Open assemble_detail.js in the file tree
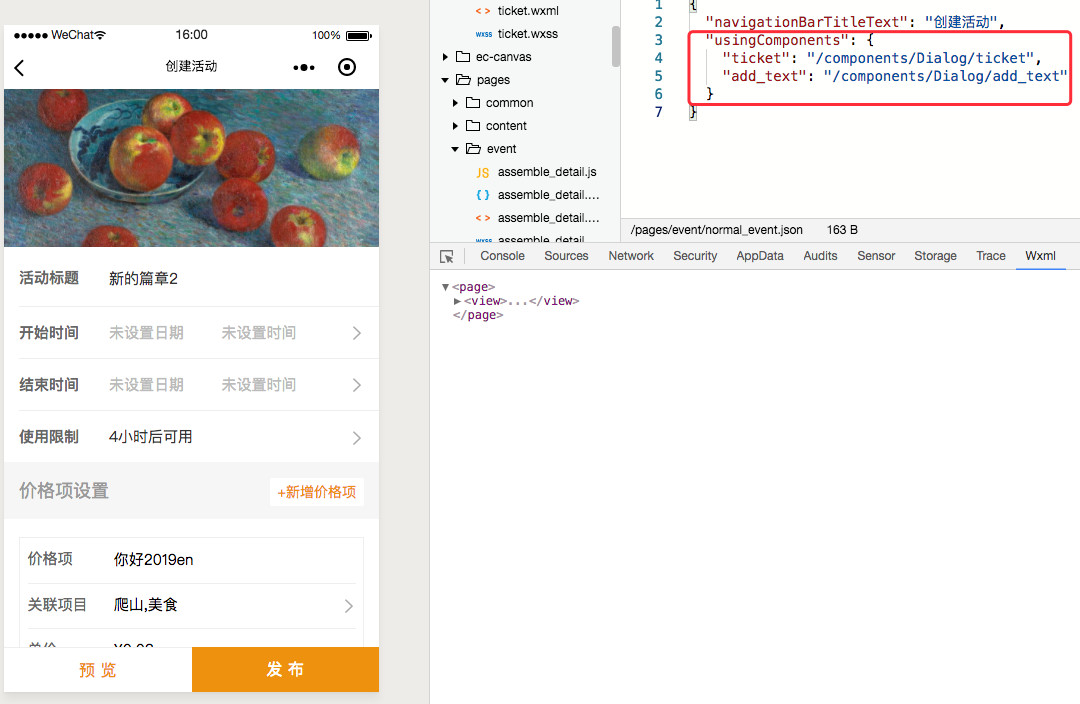The image size is (1080, 704). click(547, 172)
